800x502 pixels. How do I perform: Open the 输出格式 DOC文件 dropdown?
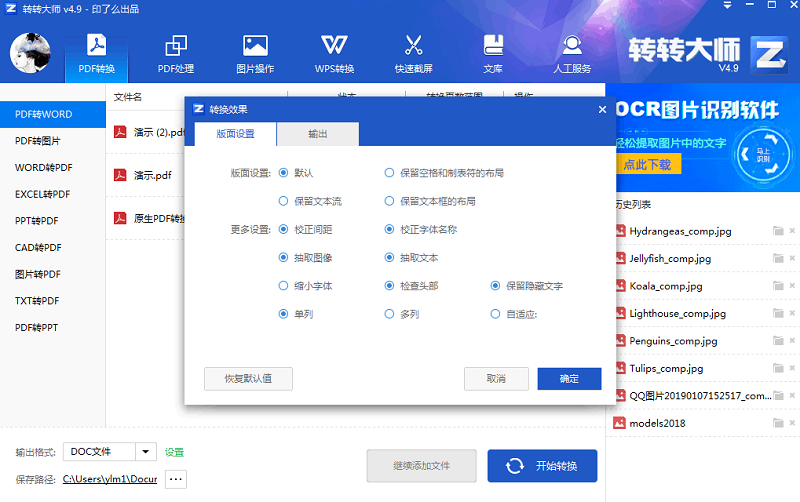(145, 451)
